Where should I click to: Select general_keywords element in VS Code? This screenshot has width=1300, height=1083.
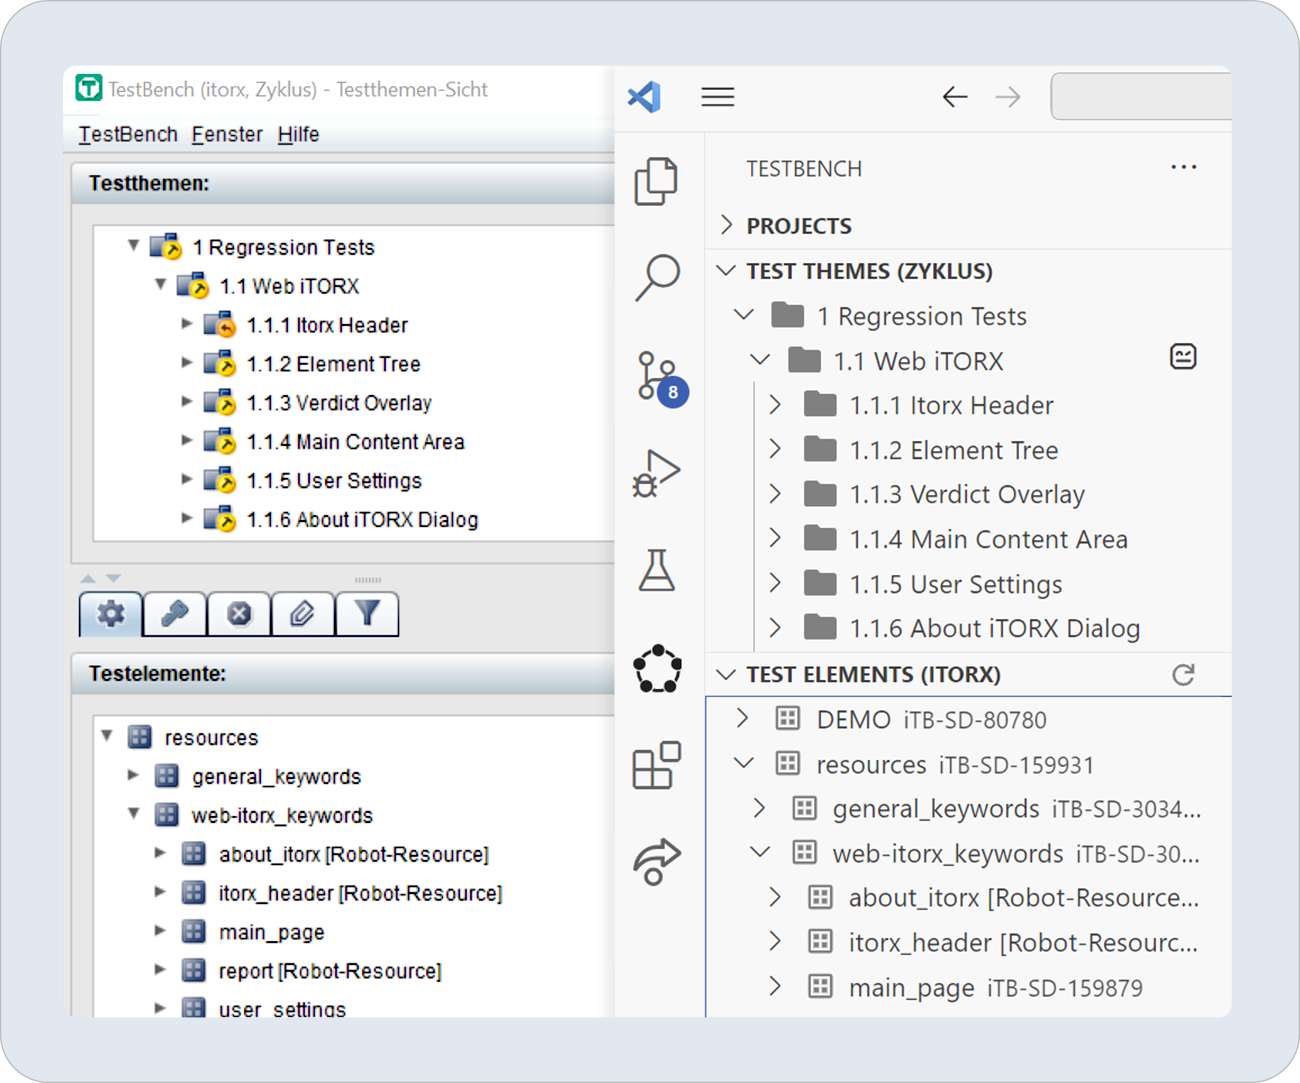[x=1017, y=809]
